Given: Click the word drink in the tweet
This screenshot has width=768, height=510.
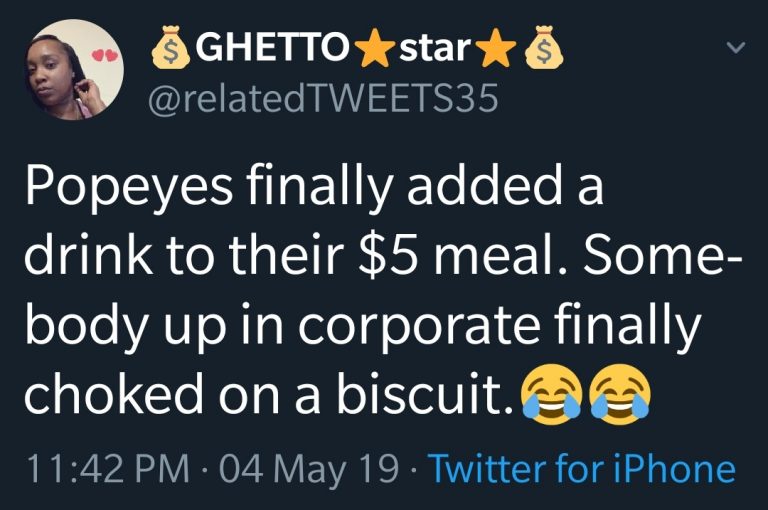Looking at the screenshot, I should pos(79,254).
